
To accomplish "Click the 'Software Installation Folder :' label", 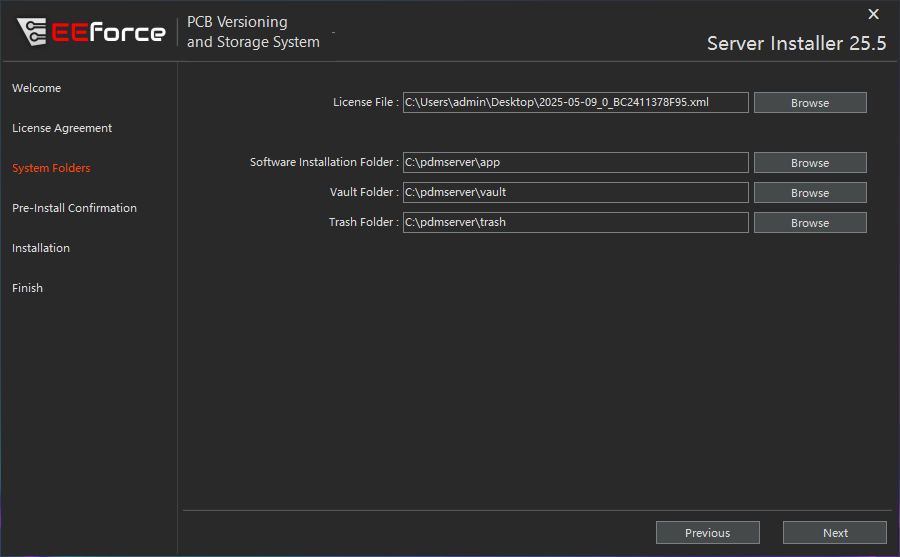I will tap(324, 162).
